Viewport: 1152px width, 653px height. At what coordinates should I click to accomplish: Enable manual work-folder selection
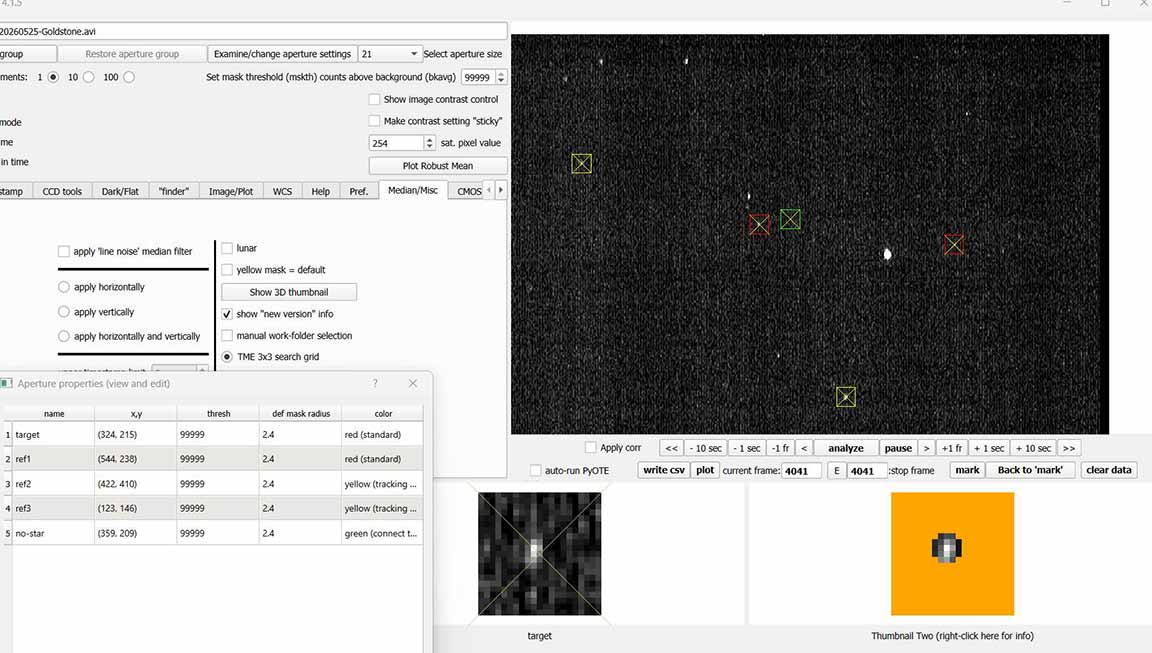227,335
